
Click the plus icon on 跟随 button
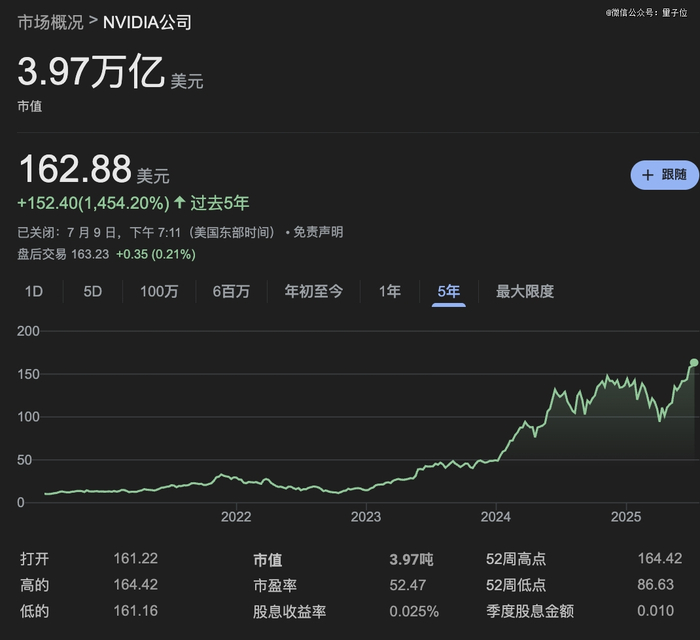647,175
